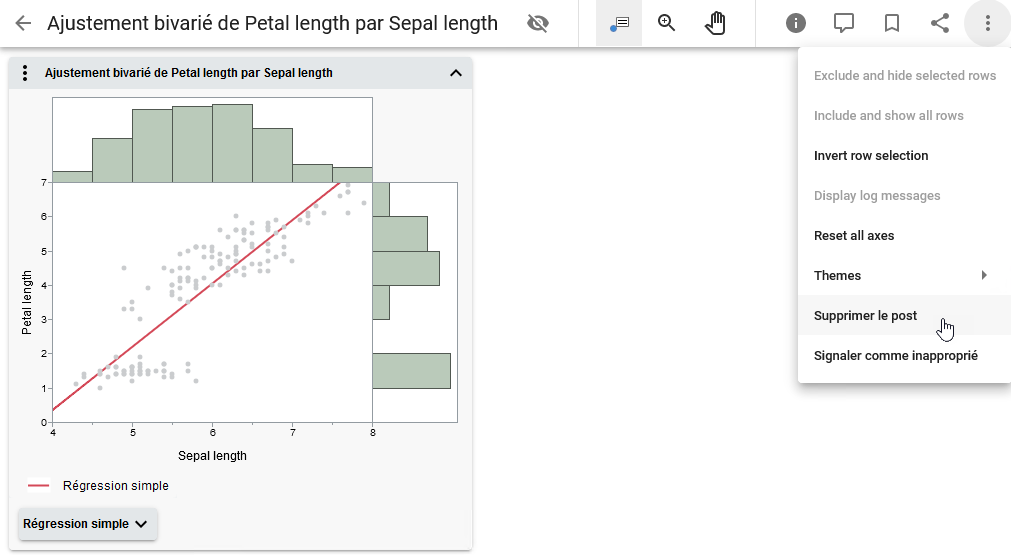
Task: Open the info details icon
Action: (796, 23)
